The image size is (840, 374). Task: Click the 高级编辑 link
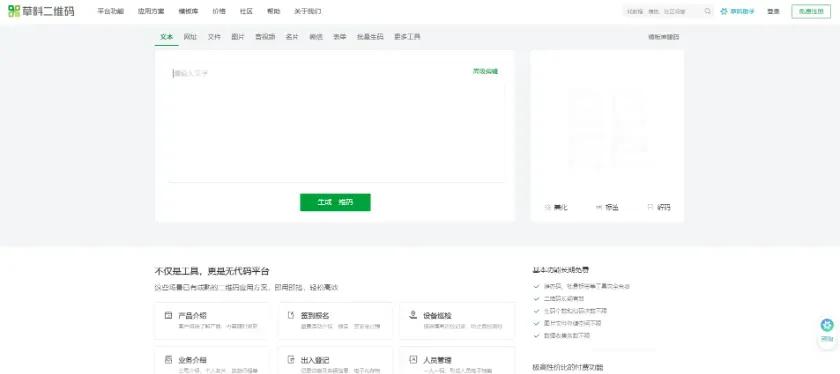[x=485, y=71]
